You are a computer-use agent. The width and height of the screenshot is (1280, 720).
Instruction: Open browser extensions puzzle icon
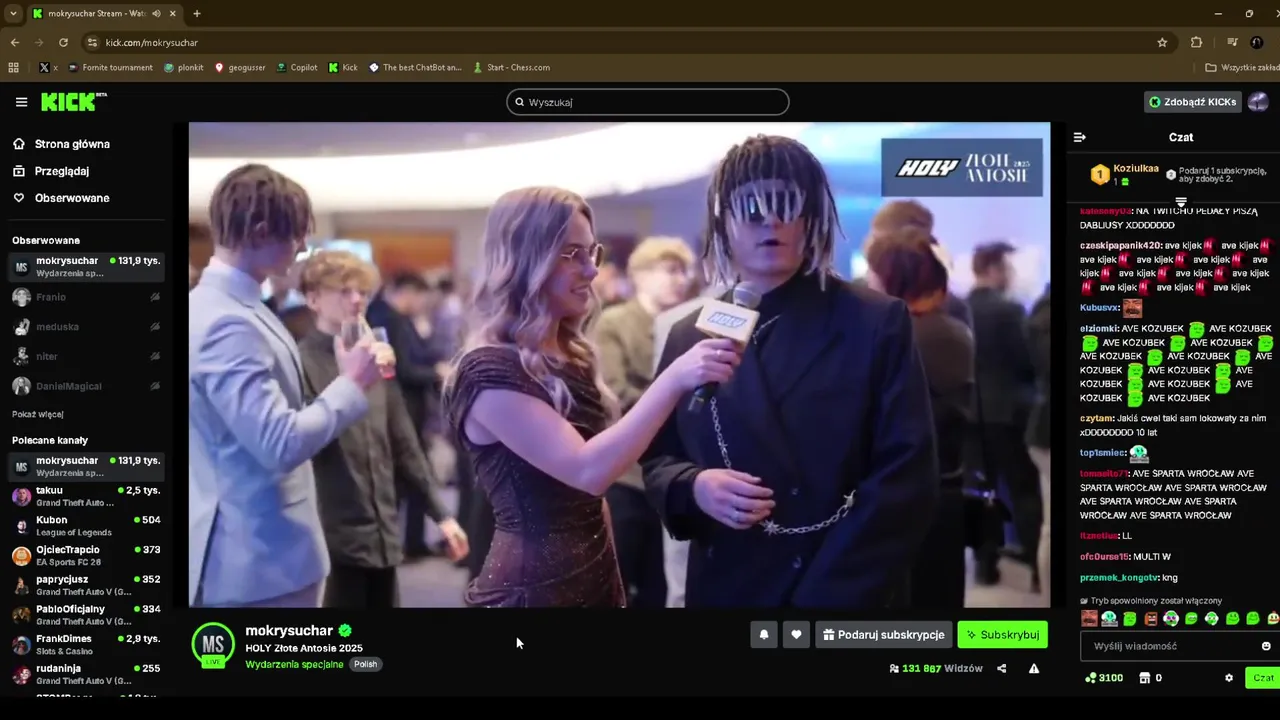tap(1196, 42)
